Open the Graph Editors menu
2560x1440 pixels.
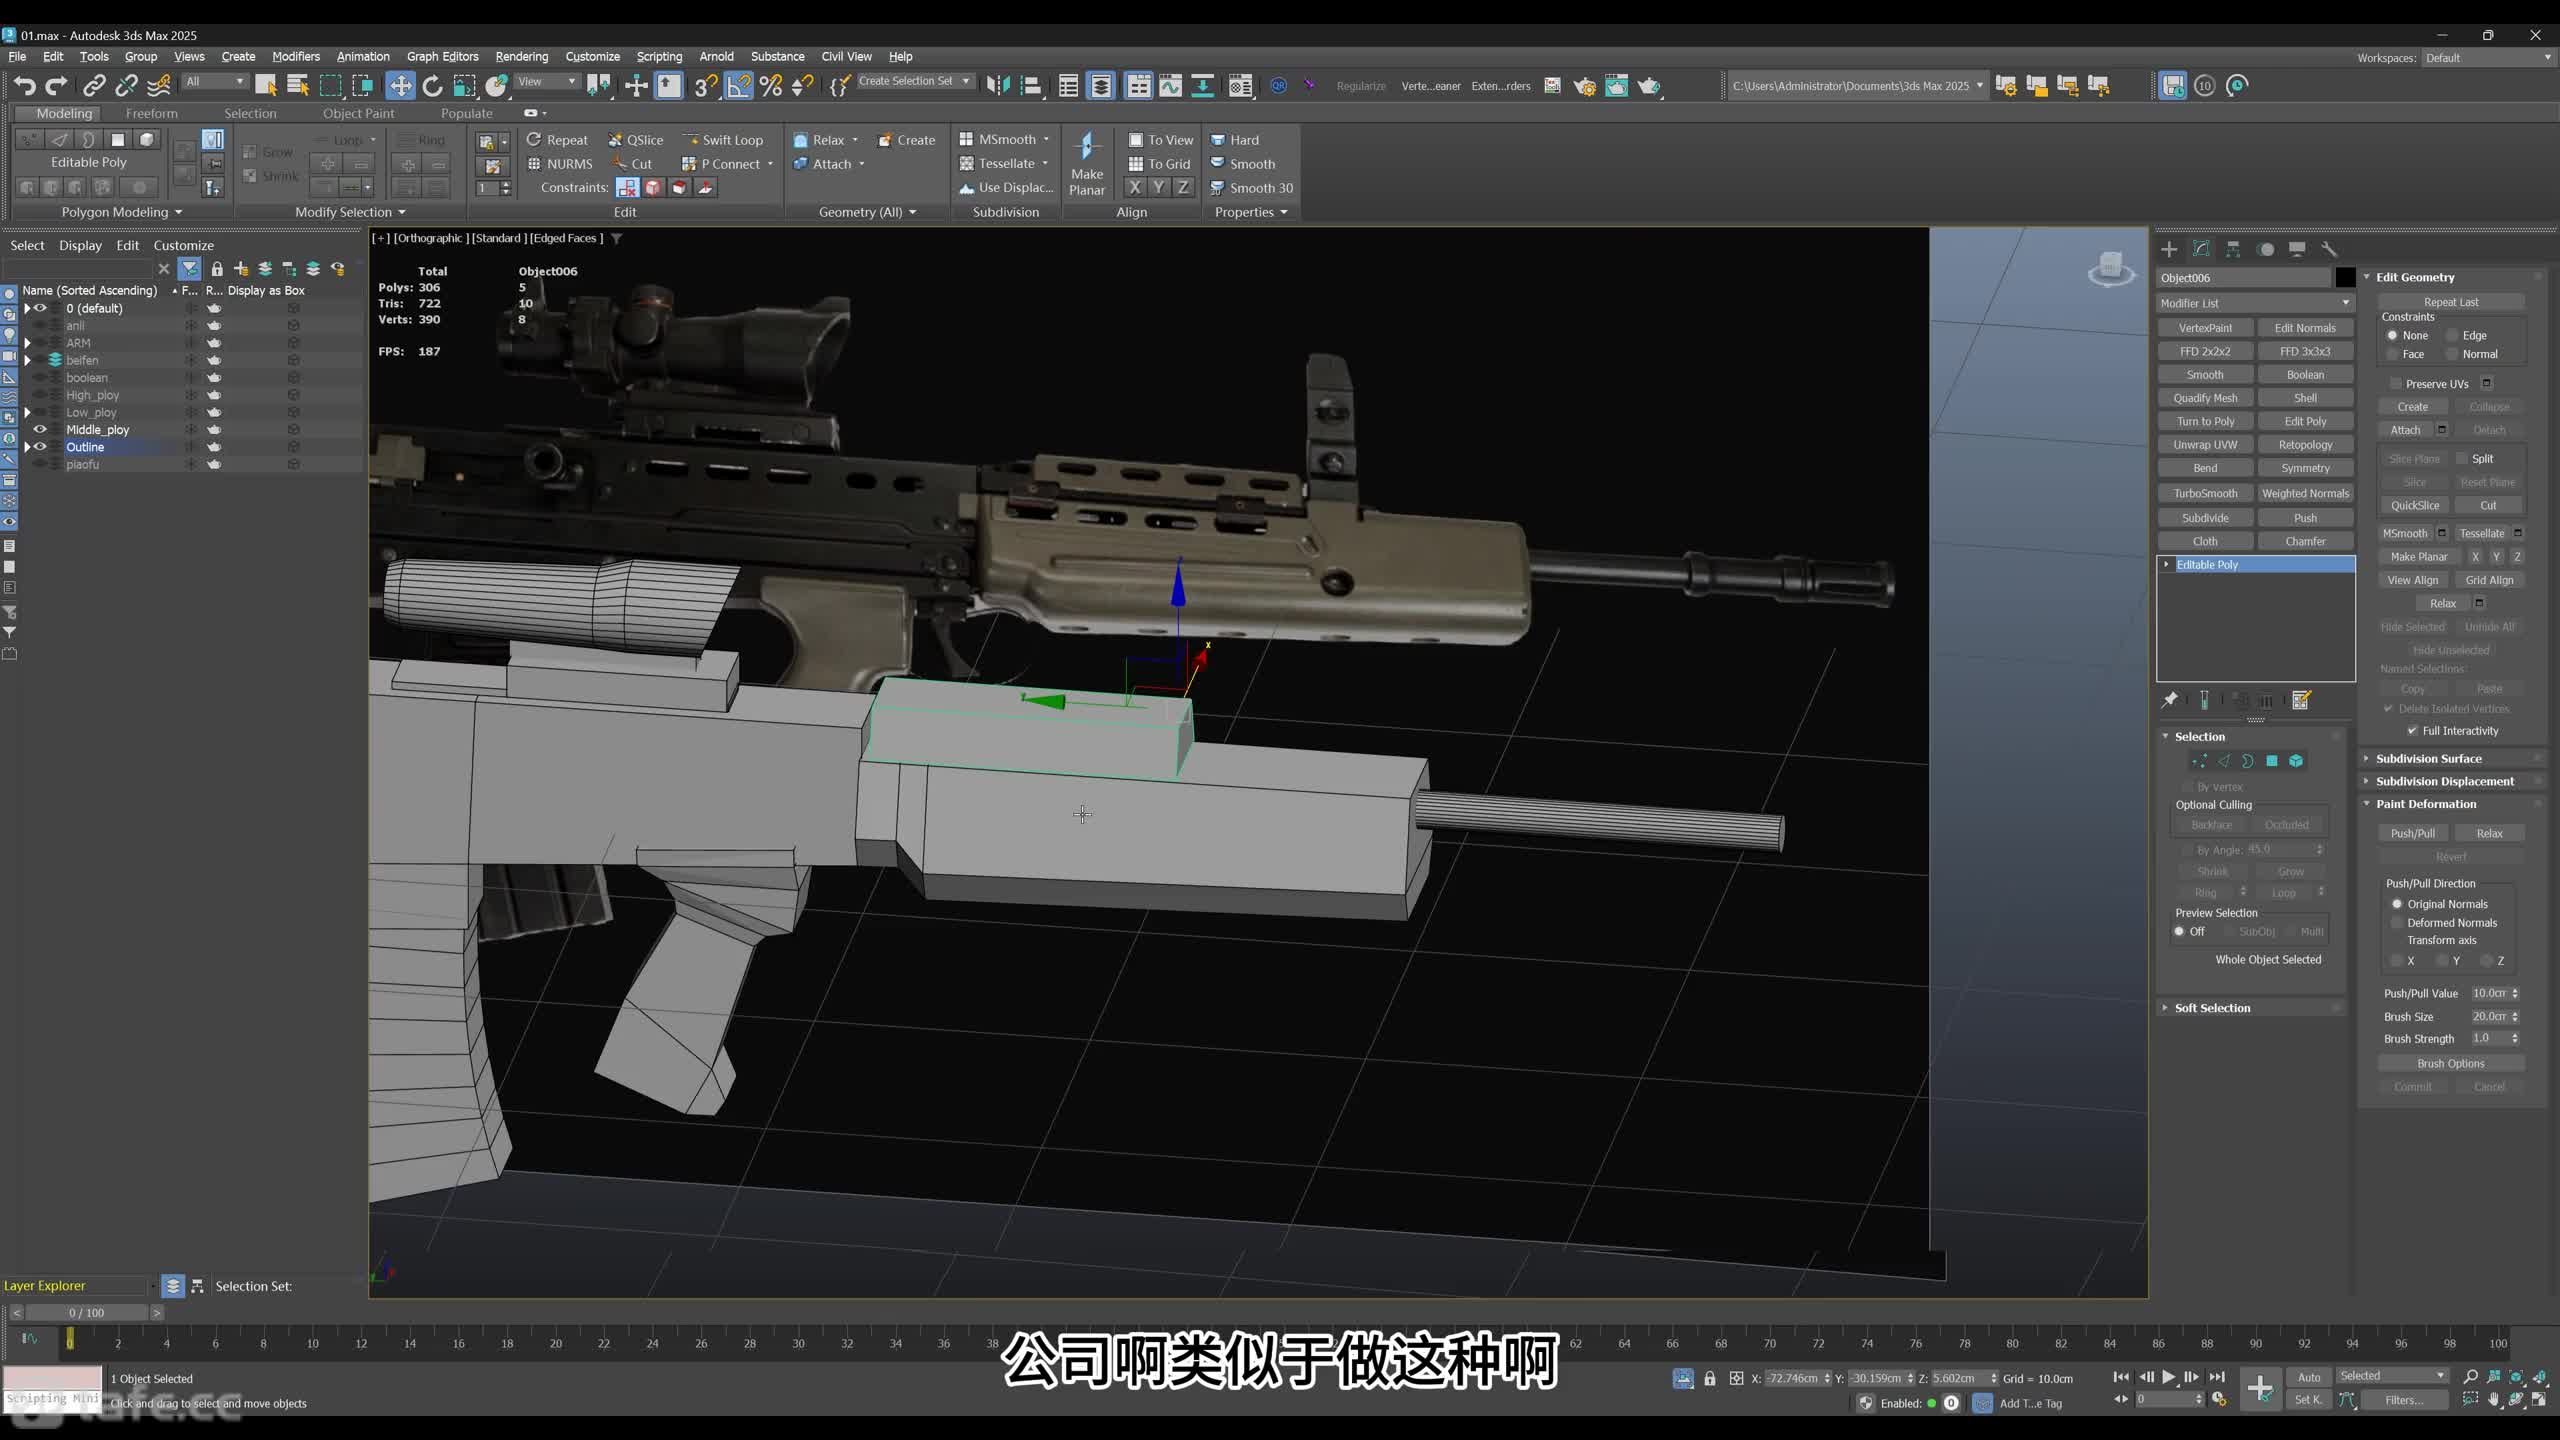(442, 57)
